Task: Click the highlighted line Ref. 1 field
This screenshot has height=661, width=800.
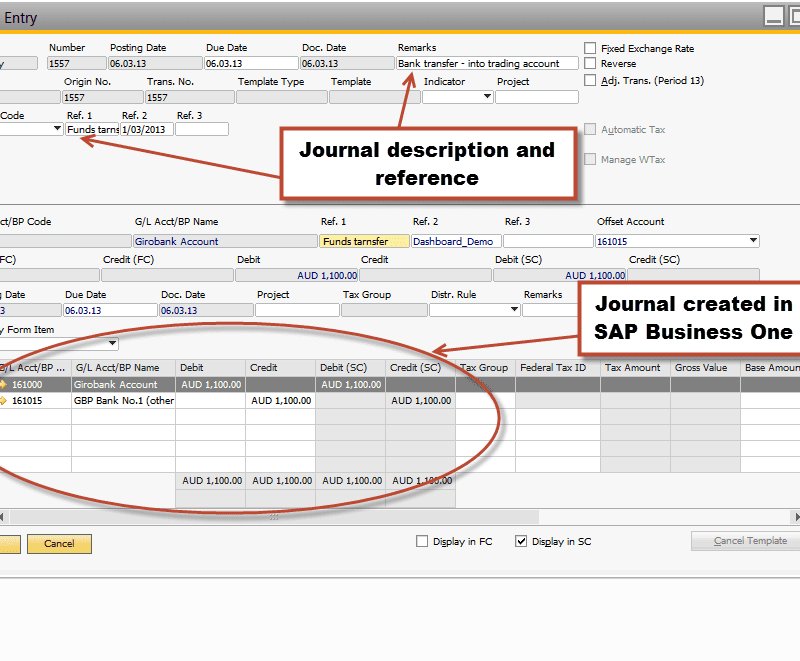Action: tap(364, 241)
